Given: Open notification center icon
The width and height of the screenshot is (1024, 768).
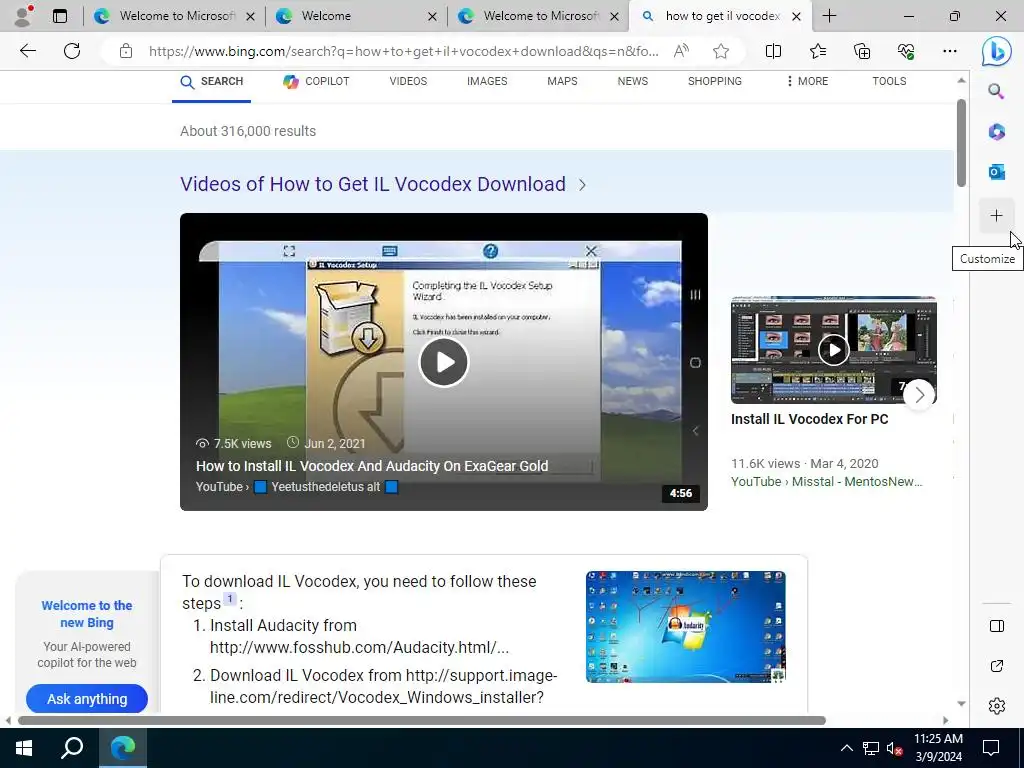Looking at the screenshot, I should point(991,748).
